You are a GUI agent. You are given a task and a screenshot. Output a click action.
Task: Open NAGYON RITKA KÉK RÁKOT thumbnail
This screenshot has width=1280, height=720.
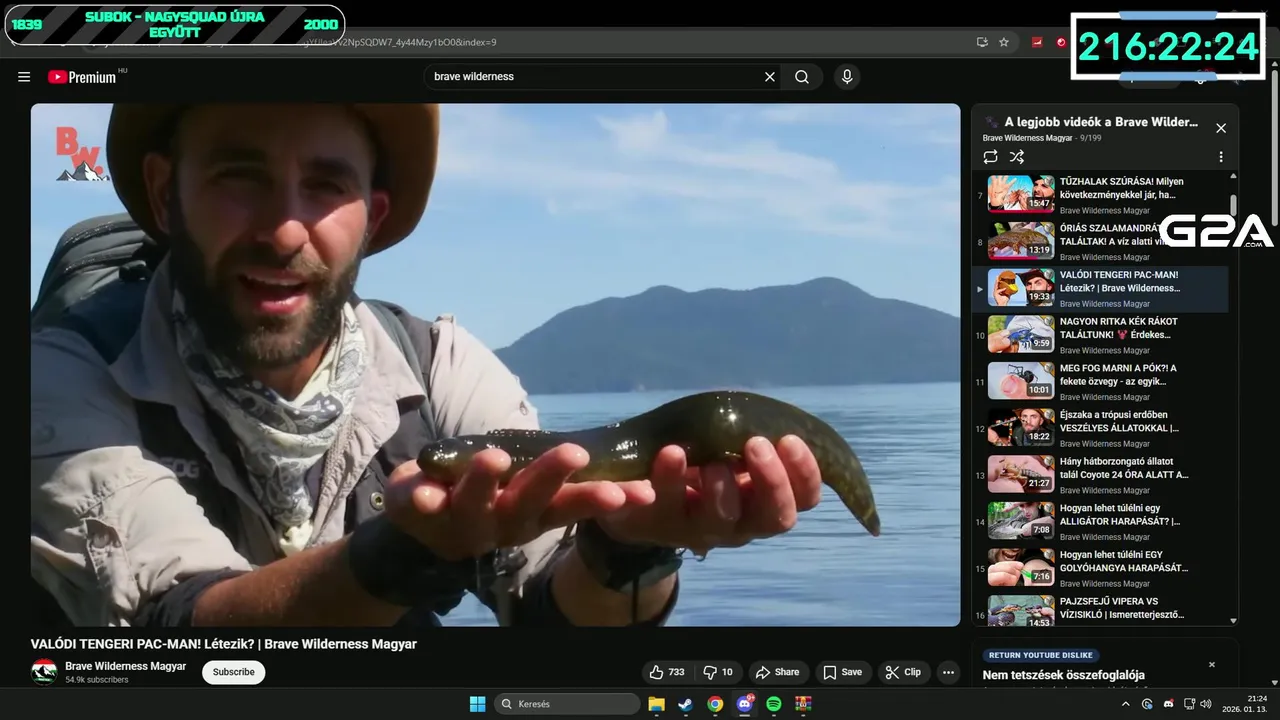tap(1021, 334)
